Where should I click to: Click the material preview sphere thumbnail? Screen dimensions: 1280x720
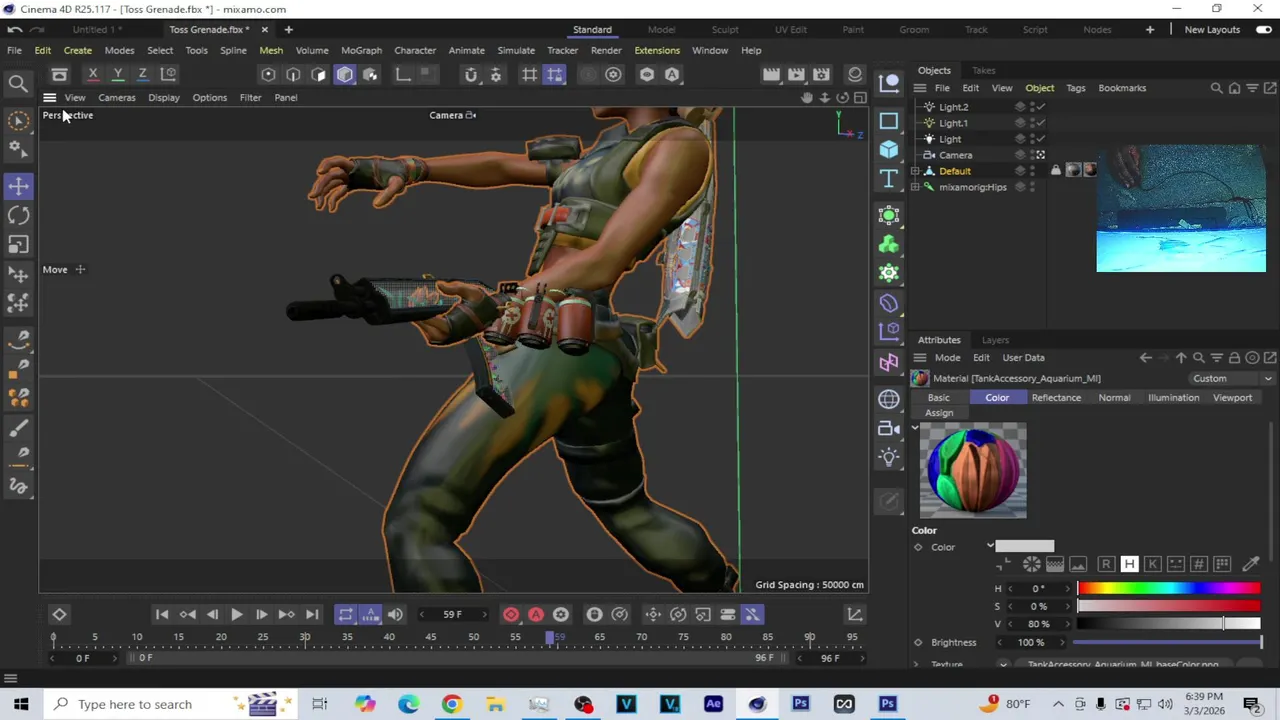973,471
